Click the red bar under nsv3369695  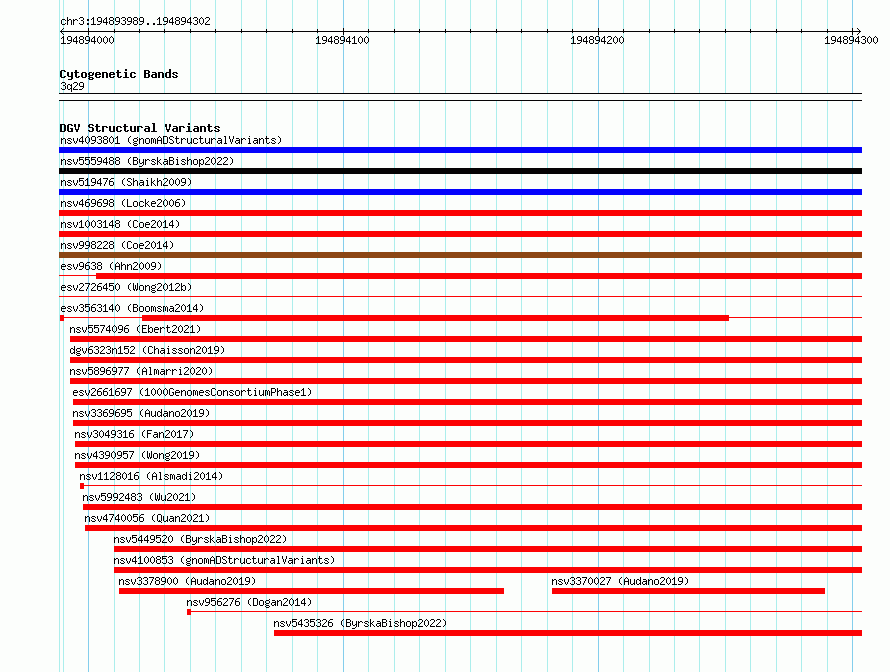(467, 423)
